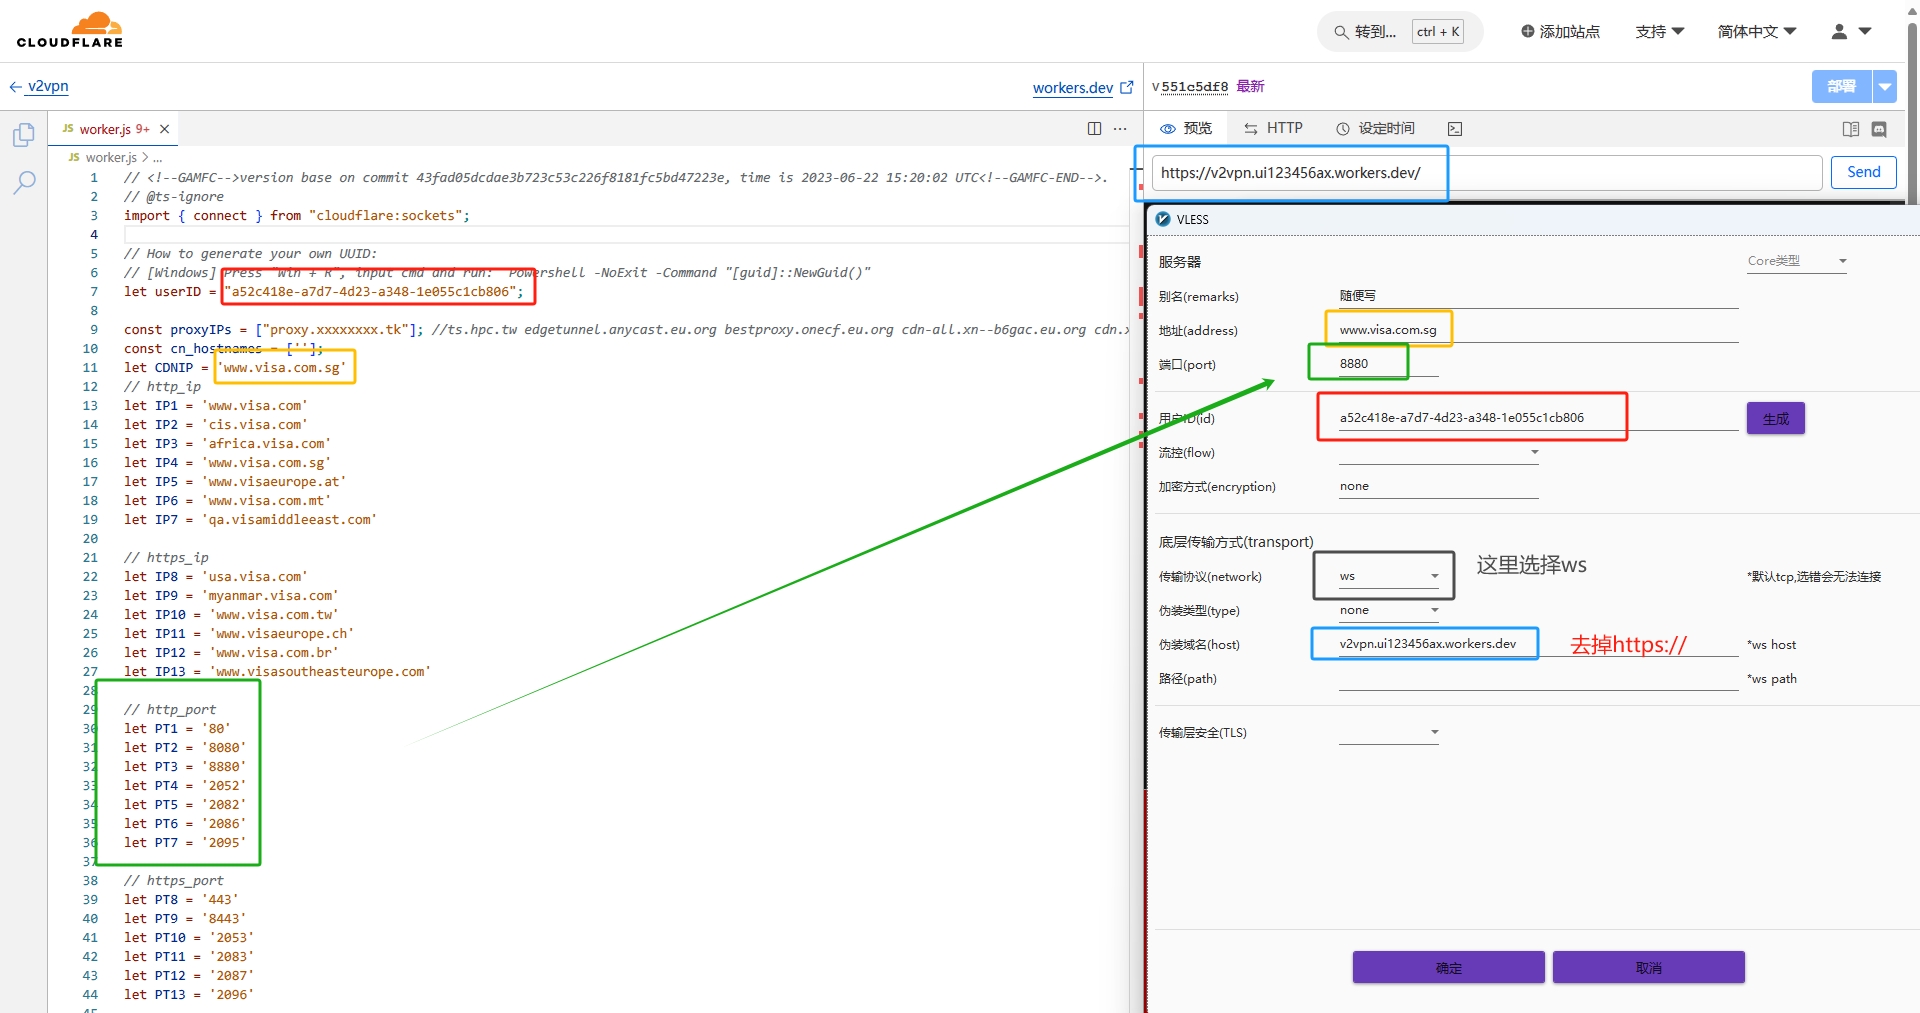Image resolution: width=1920 pixels, height=1013 pixels.
Task: Switch to the 设定时间 schedule tab
Action: pyautogui.click(x=1375, y=129)
